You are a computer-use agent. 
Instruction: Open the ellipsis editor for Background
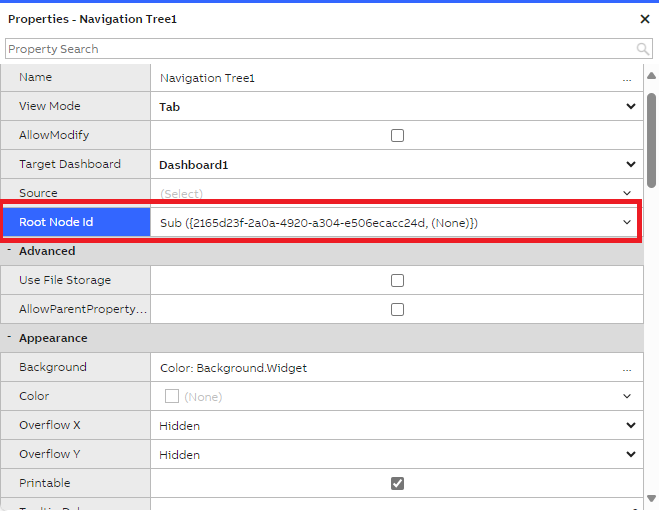coord(627,369)
